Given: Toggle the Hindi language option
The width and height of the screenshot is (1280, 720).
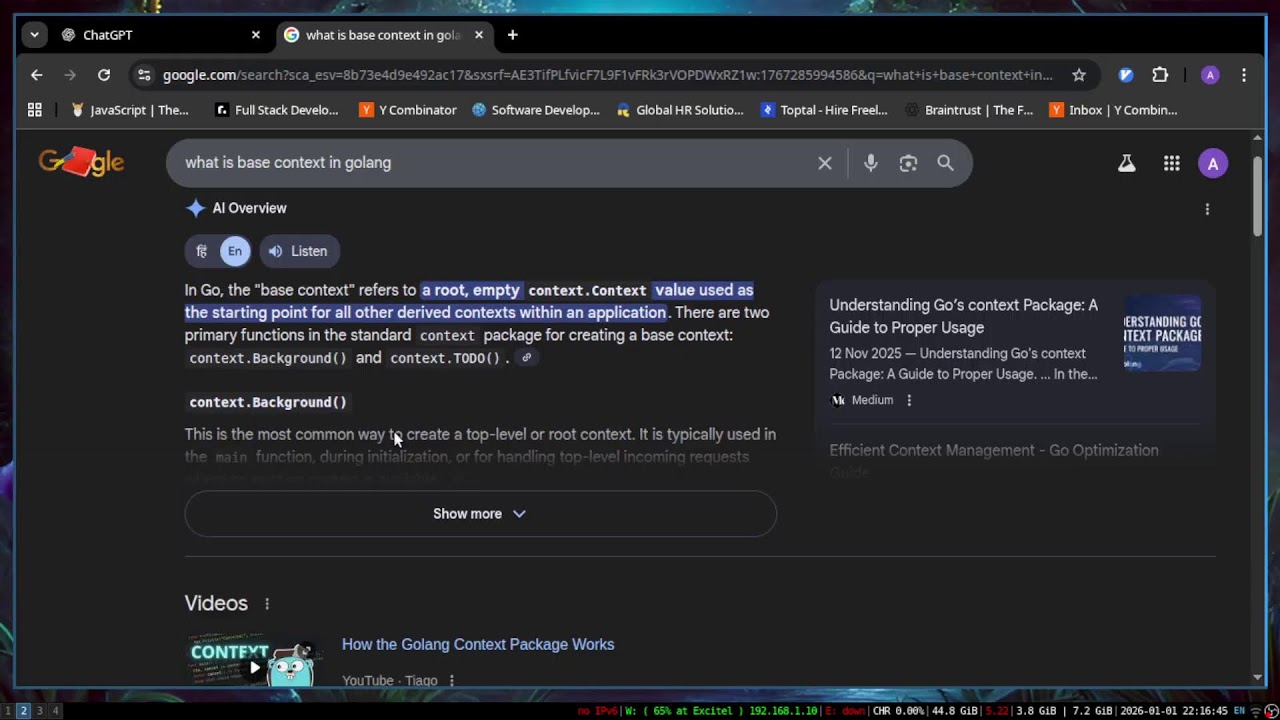Looking at the screenshot, I should [202, 251].
